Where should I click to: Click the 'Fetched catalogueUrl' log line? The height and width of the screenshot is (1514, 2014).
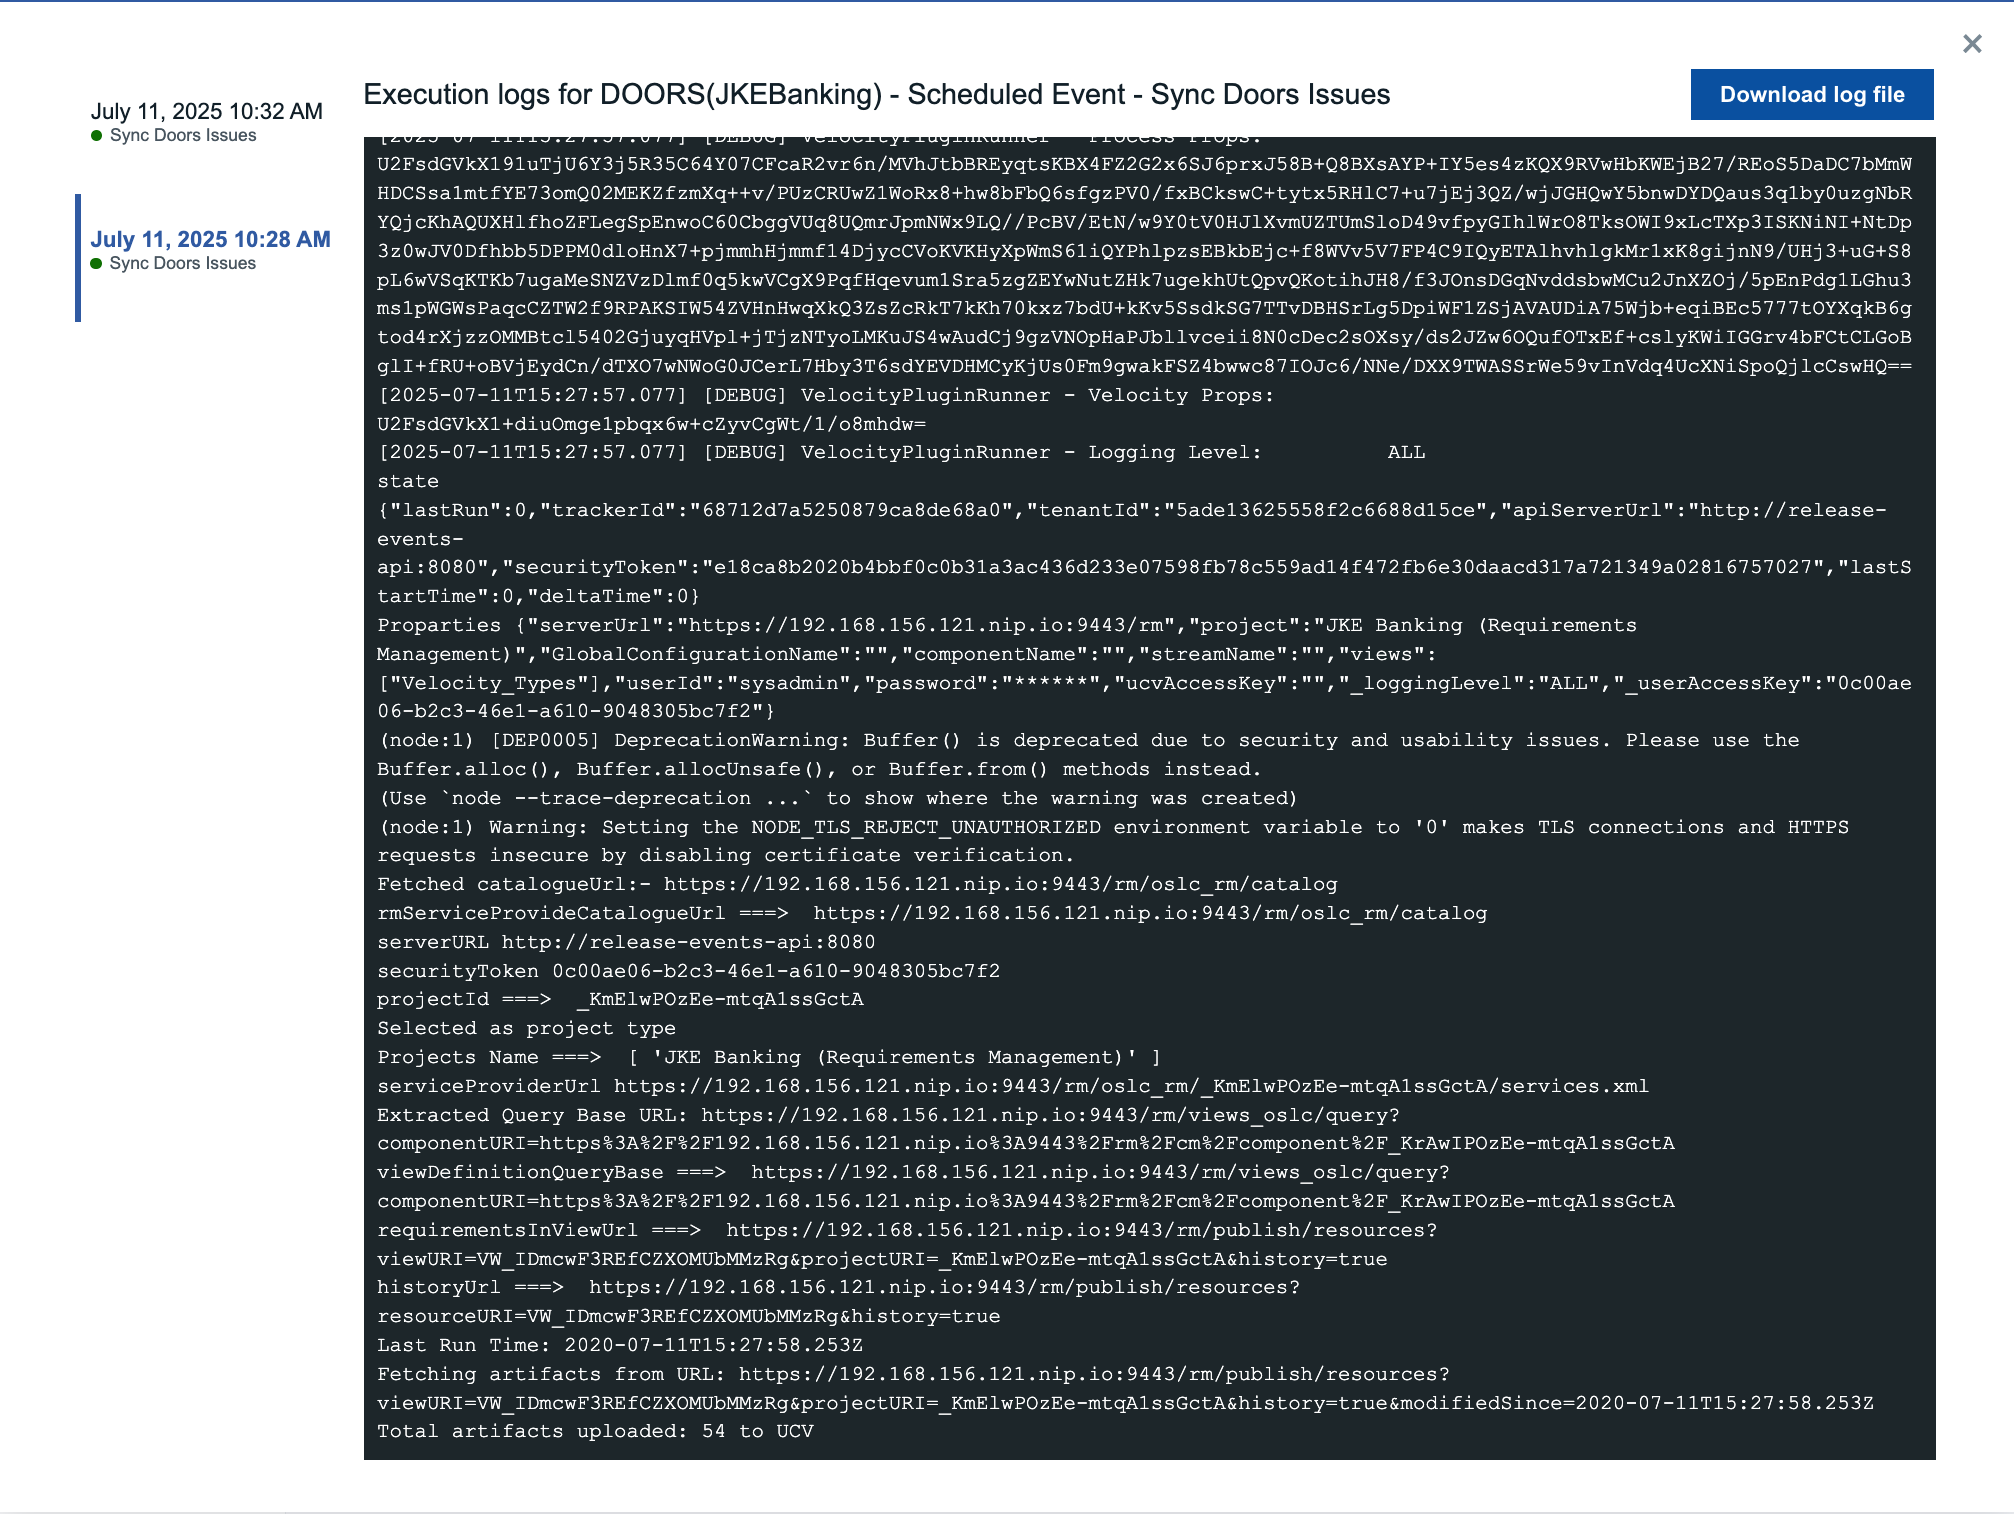[857, 884]
